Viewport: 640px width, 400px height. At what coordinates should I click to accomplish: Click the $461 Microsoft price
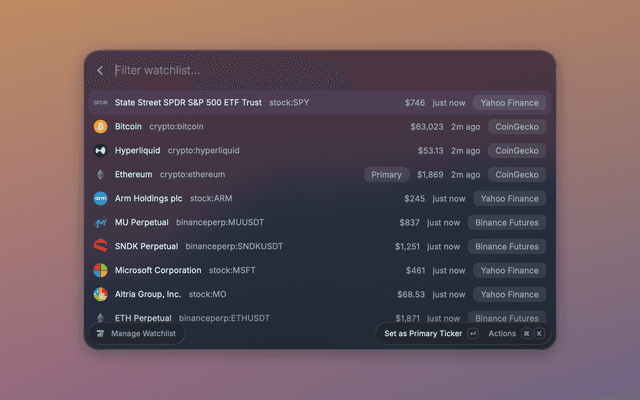[416, 271]
